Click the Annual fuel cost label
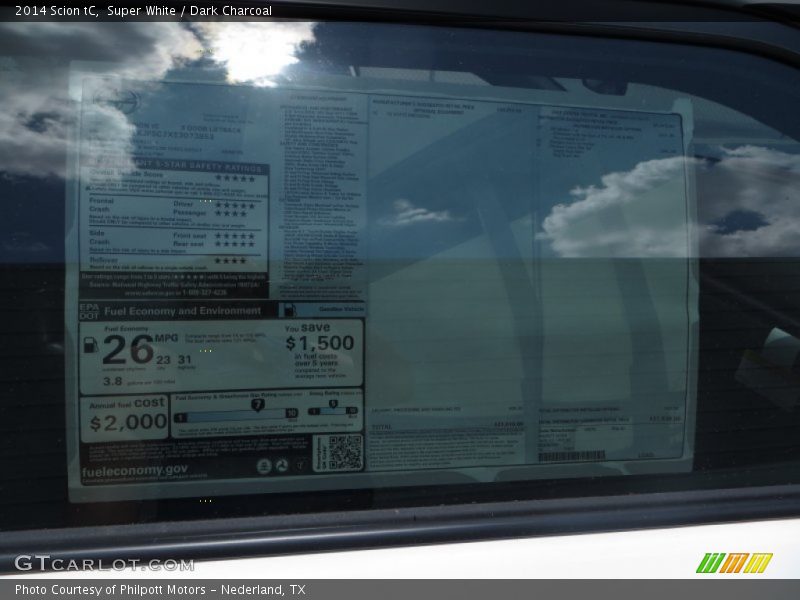 (127, 403)
